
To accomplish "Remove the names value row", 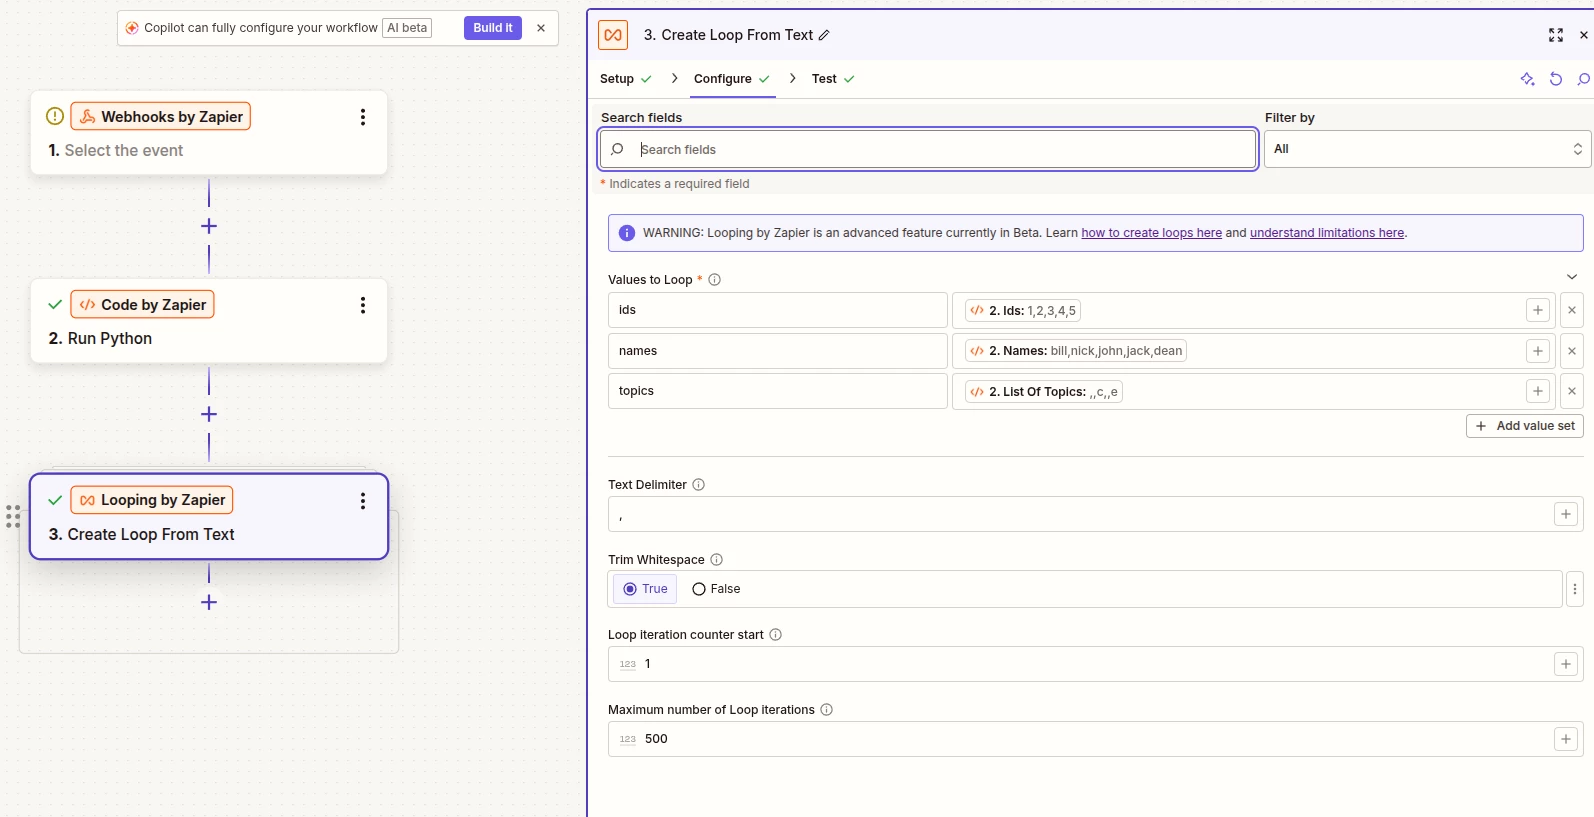I will click(1572, 351).
